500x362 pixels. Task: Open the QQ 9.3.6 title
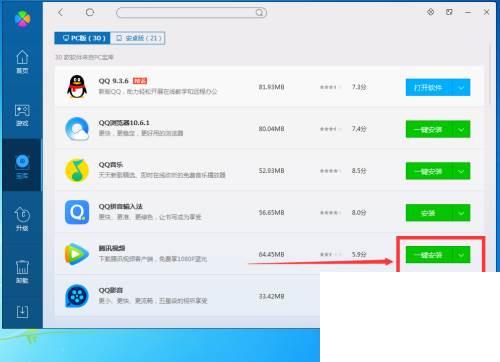point(113,81)
